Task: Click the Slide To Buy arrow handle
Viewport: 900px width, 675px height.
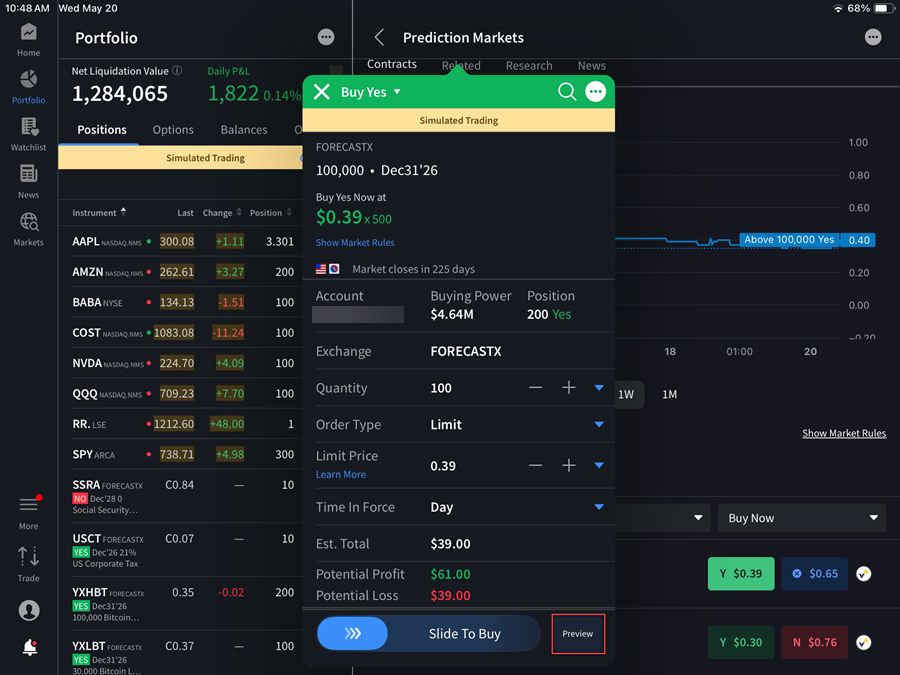Action: tap(352, 634)
